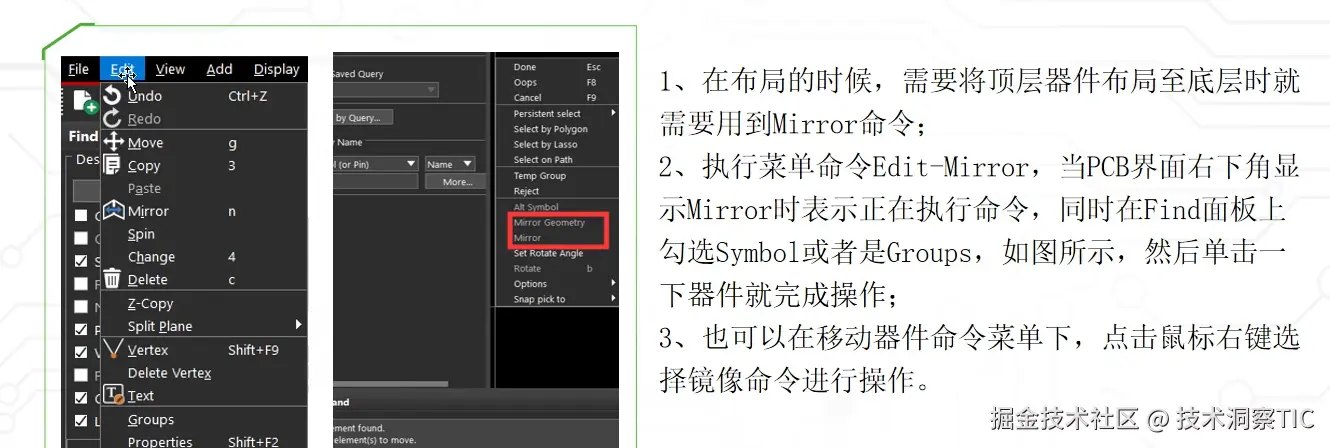Image resolution: width=1330 pixels, height=448 pixels.
Task: Click the Find by Name text field
Action: pyautogui.click(x=375, y=182)
